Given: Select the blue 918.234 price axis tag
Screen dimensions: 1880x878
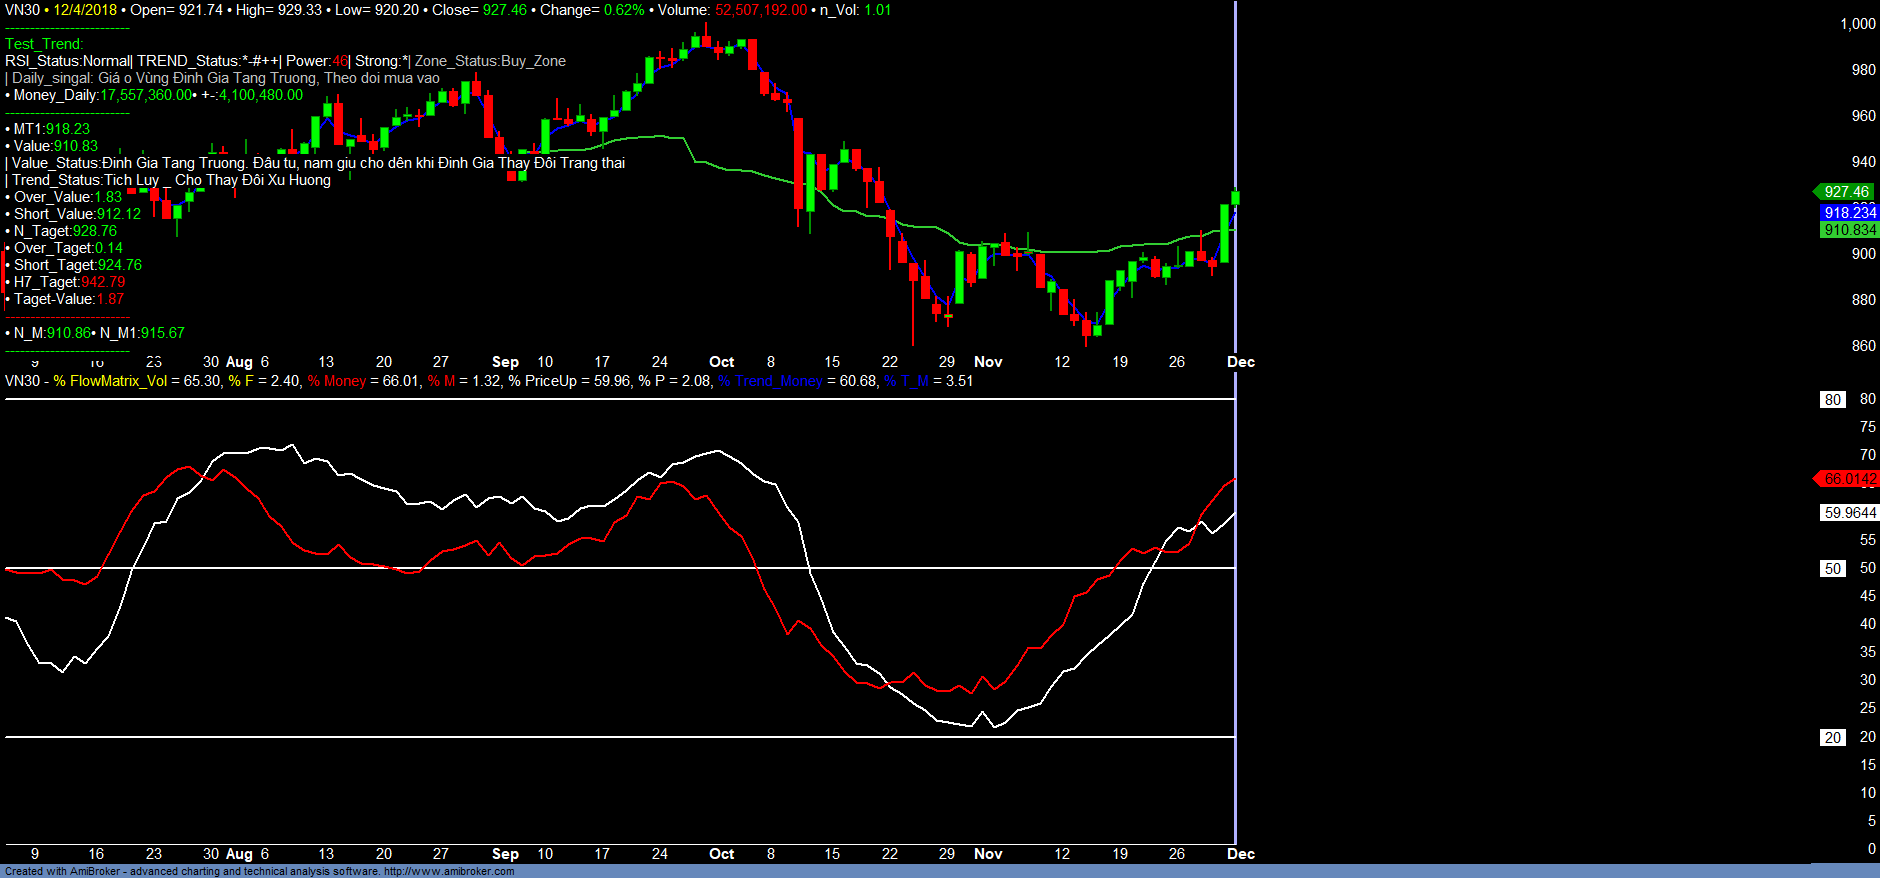Looking at the screenshot, I should [1849, 213].
